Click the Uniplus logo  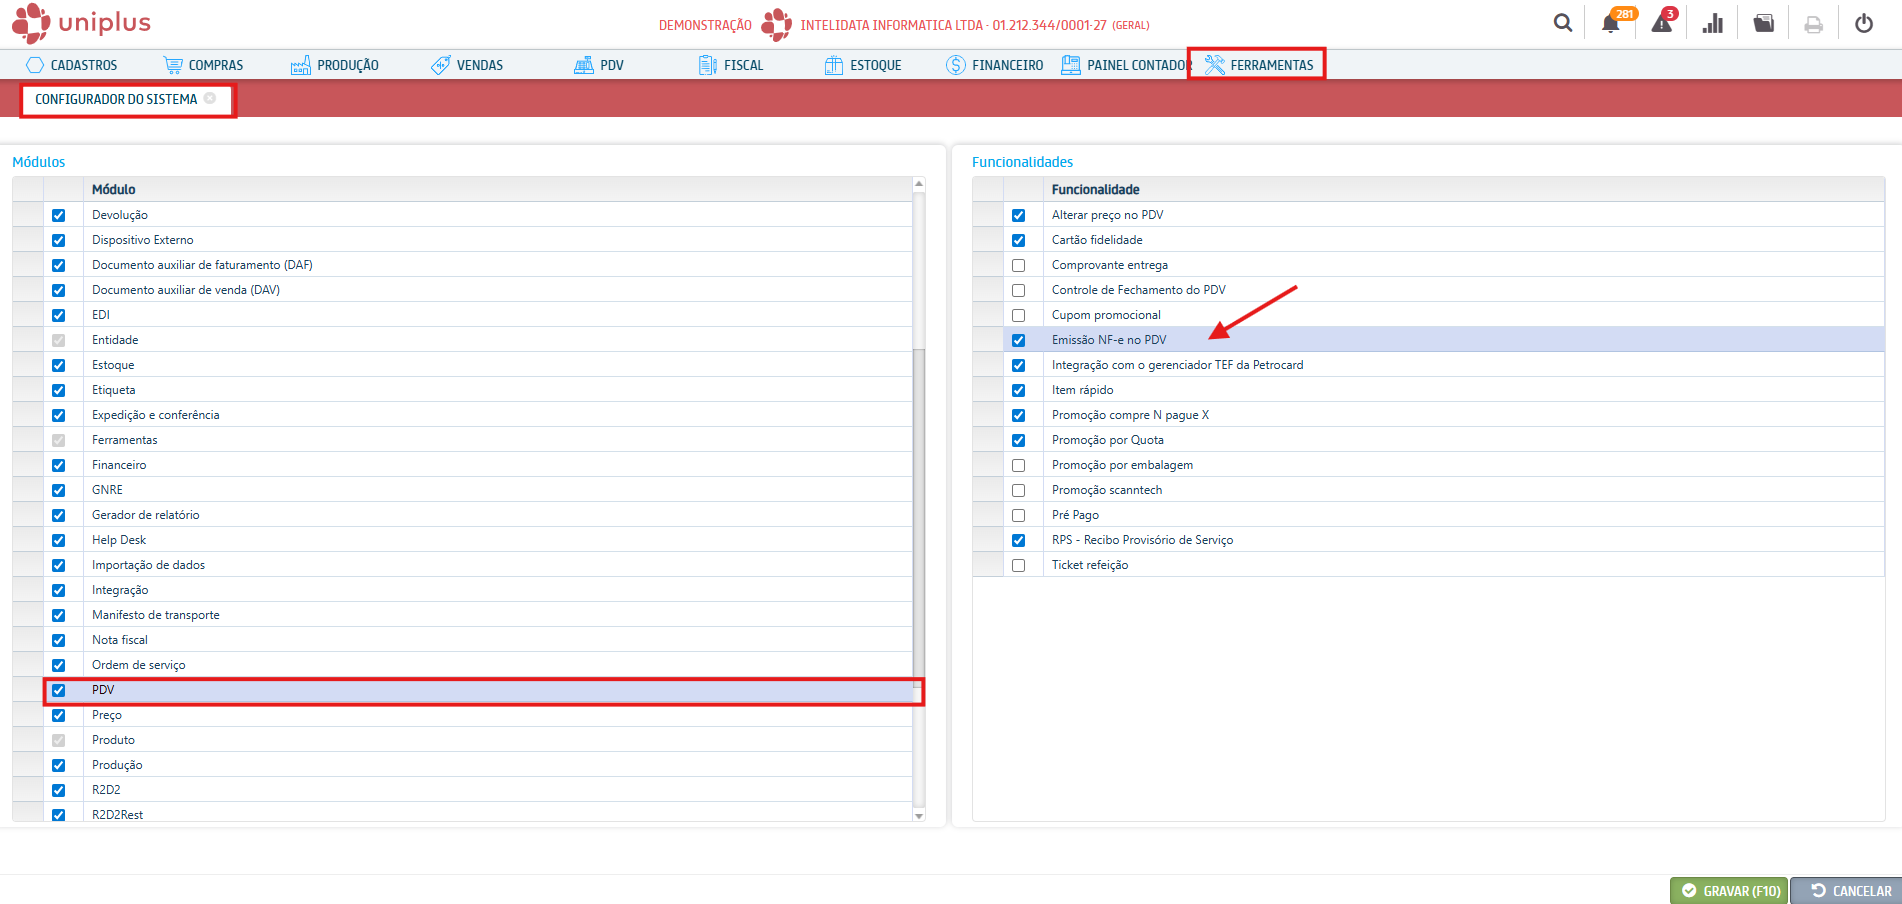(x=82, y=23)
